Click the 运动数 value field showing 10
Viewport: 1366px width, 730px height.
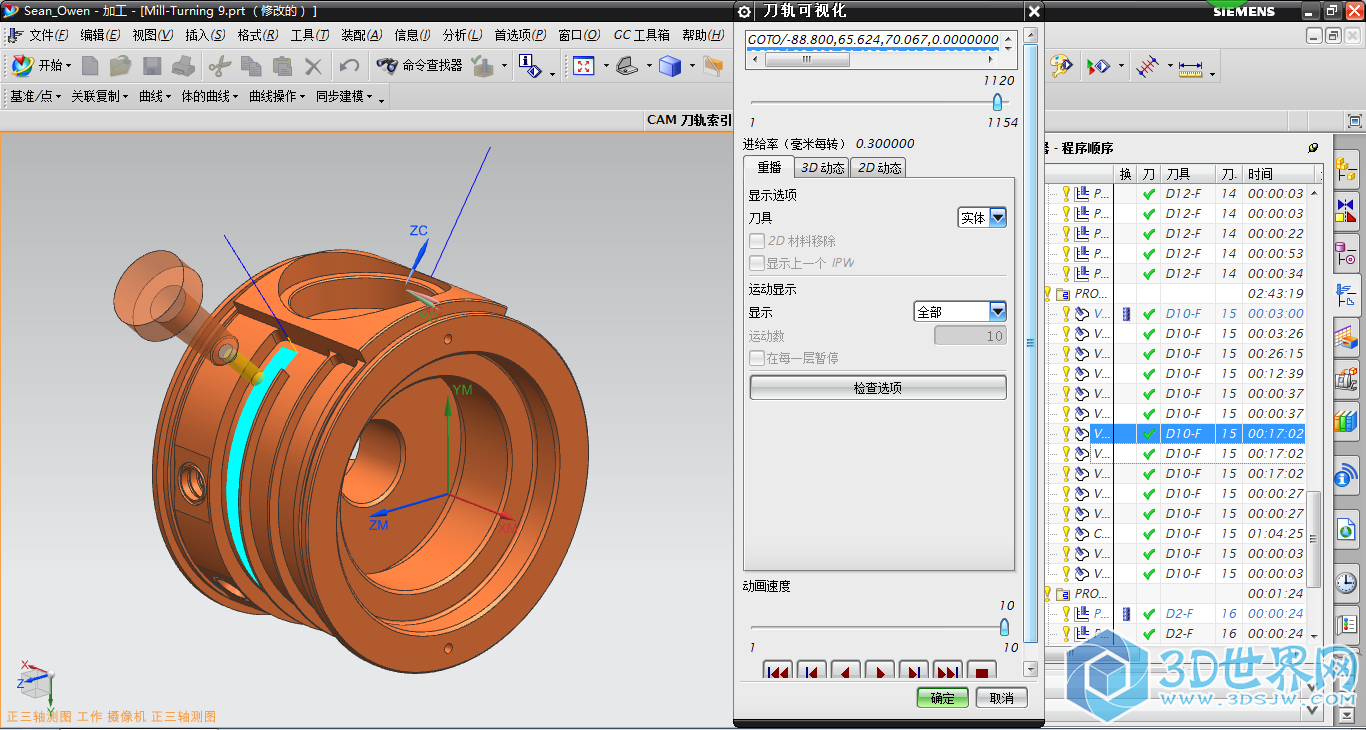[970, 336]
